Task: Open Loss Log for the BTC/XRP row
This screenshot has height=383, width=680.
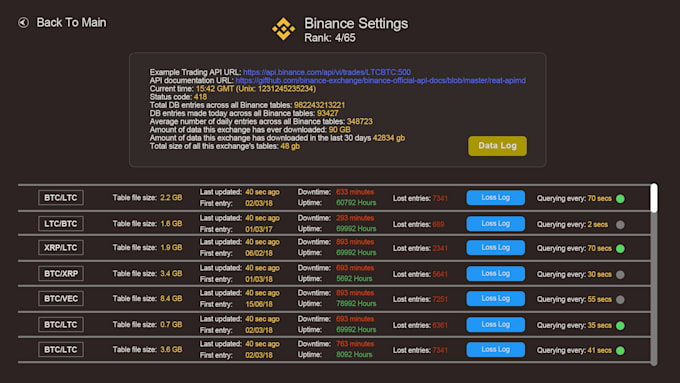Action: (496, 274)
